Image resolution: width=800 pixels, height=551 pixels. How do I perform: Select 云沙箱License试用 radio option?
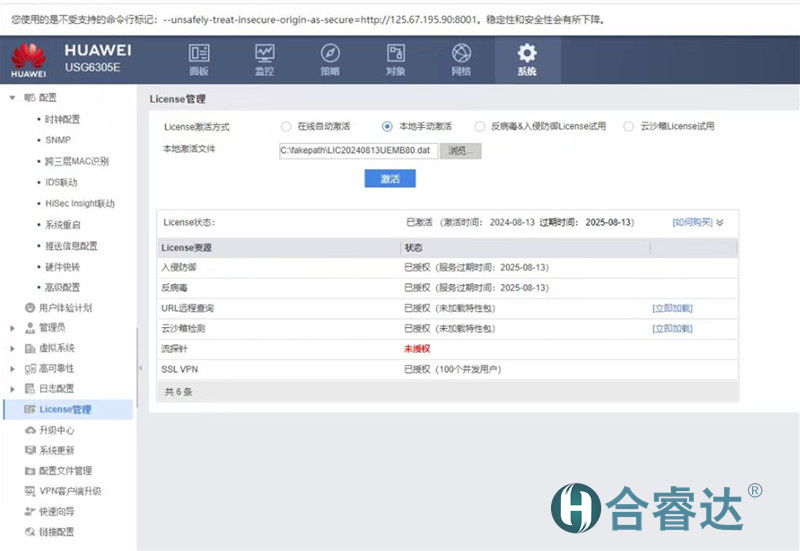pyautogui.click(x=628, y=127)
